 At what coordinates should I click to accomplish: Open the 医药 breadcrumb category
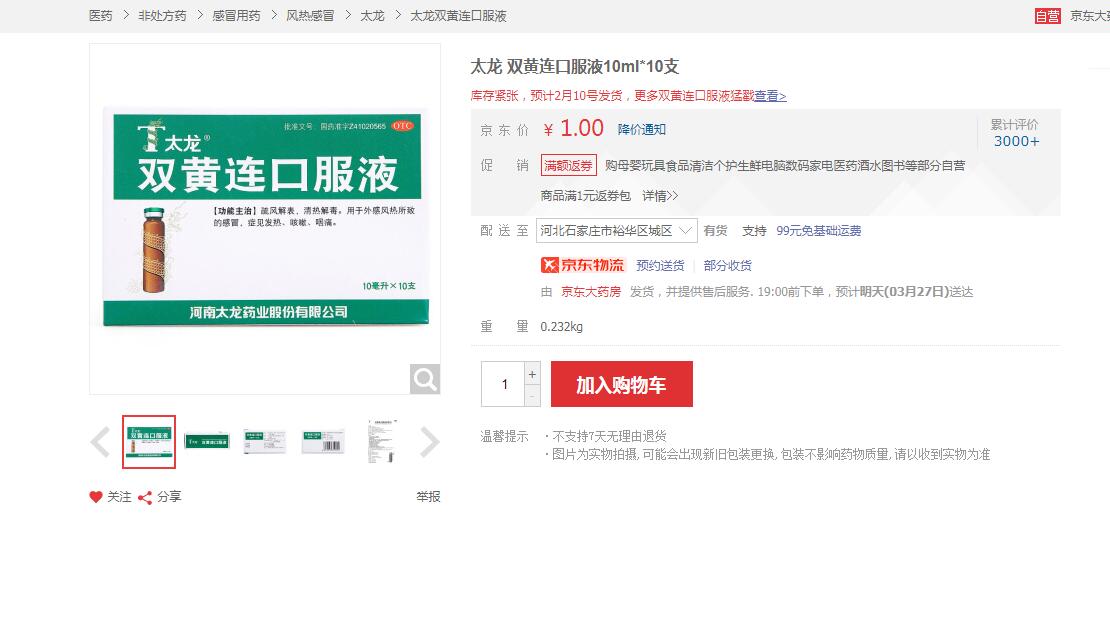(x=101, y=16)
